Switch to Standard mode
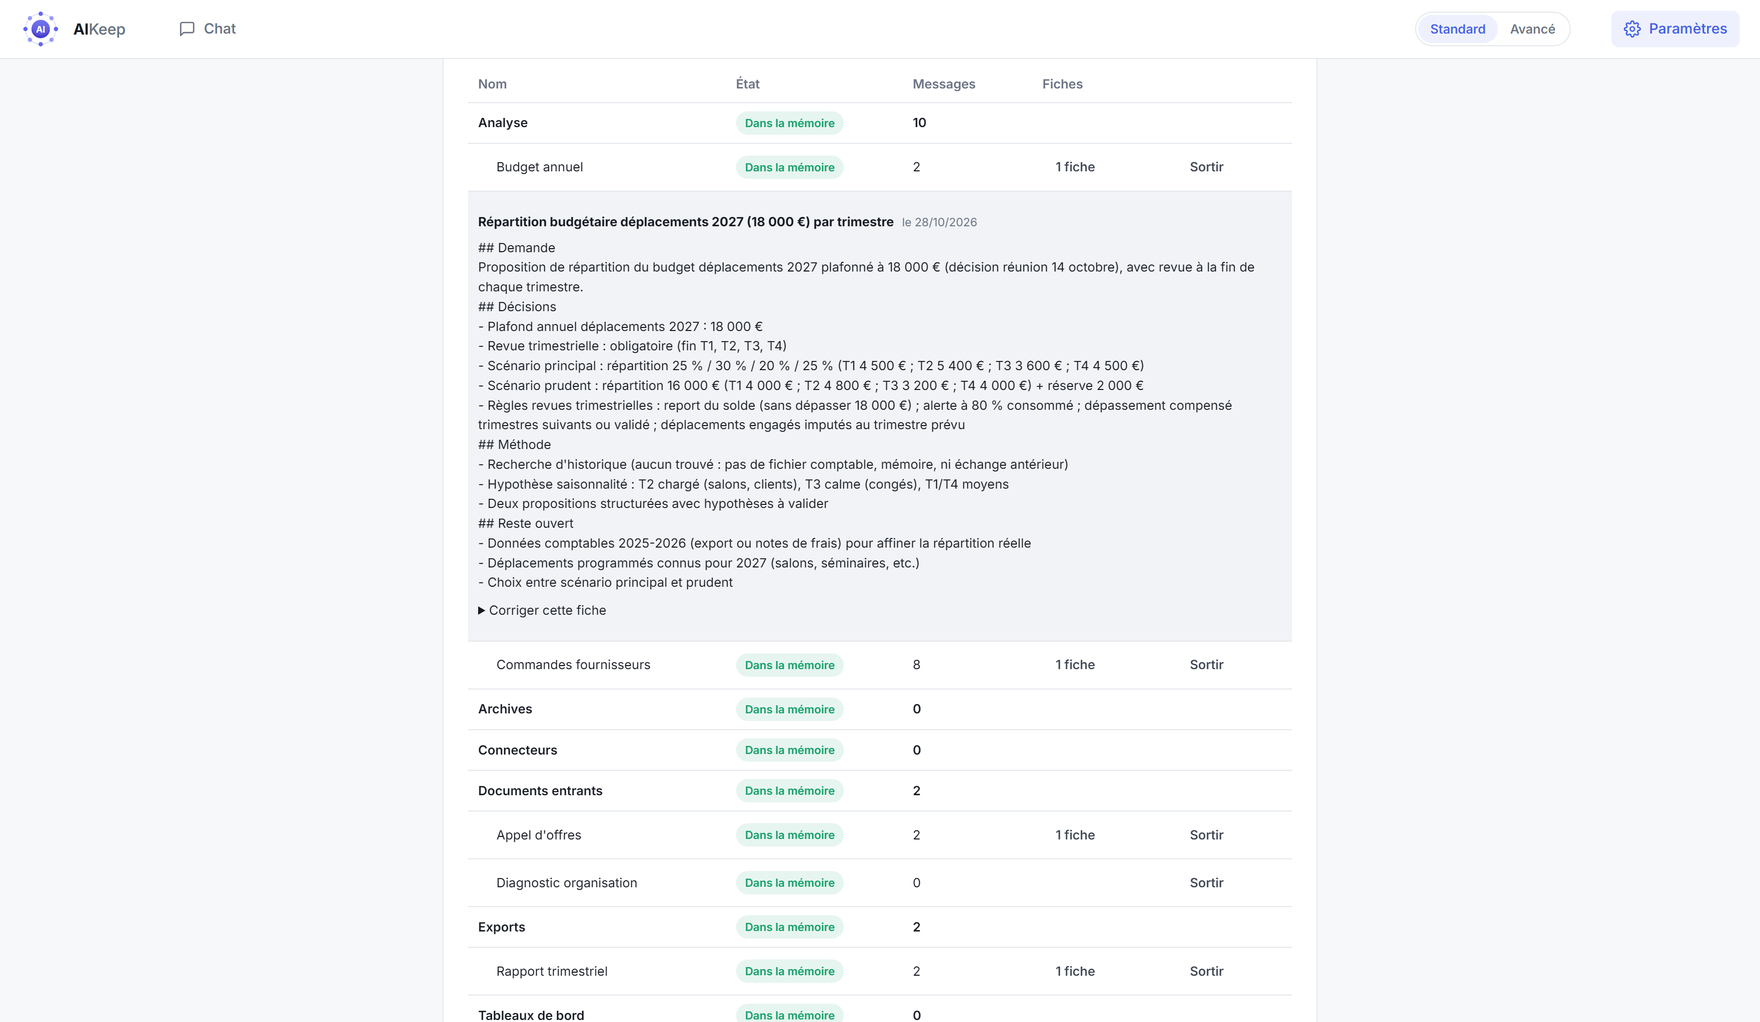This screenshot has width=1760, height=1022. (x=1457, y=29)
